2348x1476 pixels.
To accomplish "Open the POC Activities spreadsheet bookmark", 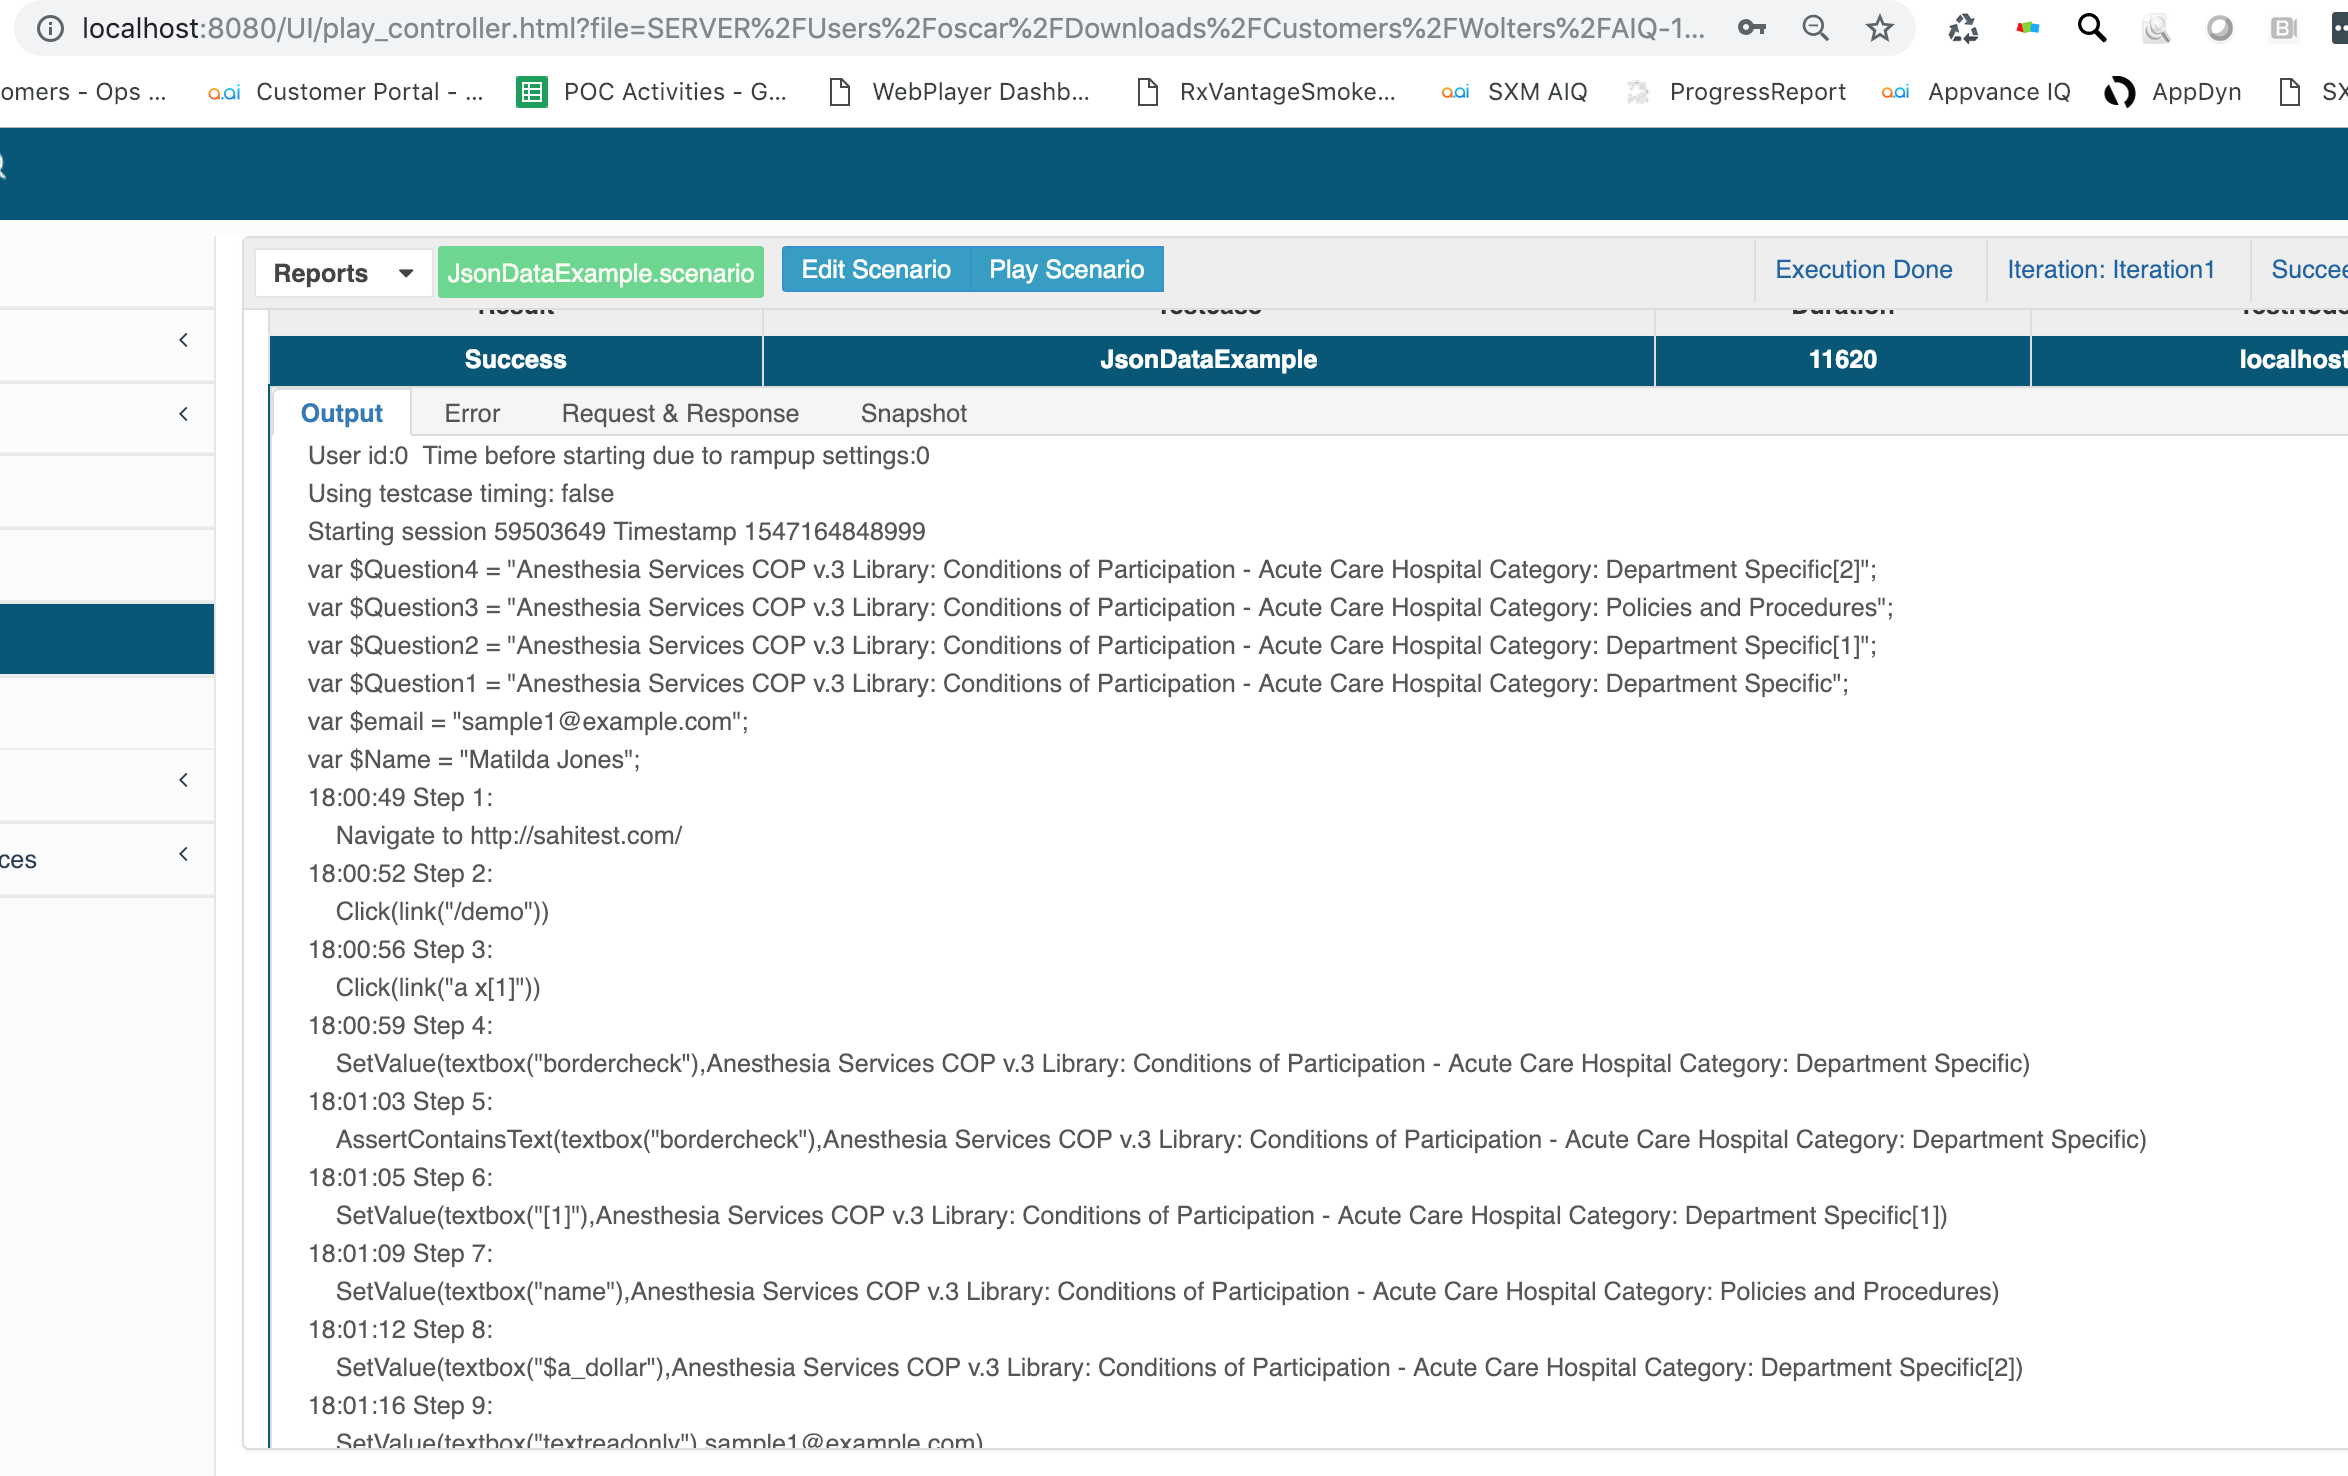I will (x=652, y=92).
